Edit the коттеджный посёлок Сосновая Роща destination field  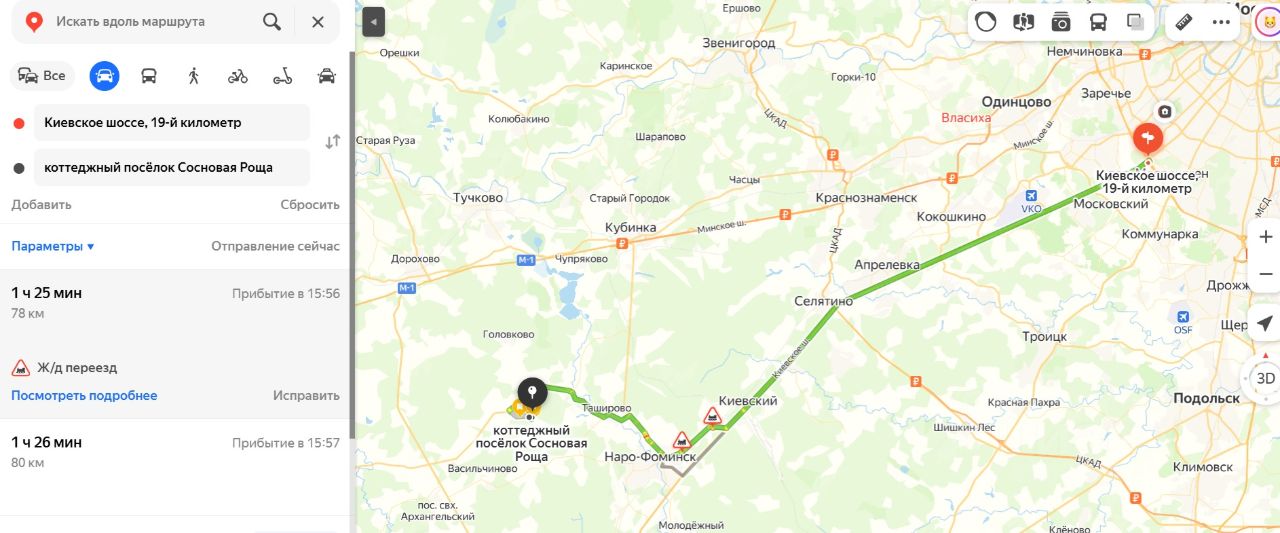pyautogui.click(x=172, y=167)
